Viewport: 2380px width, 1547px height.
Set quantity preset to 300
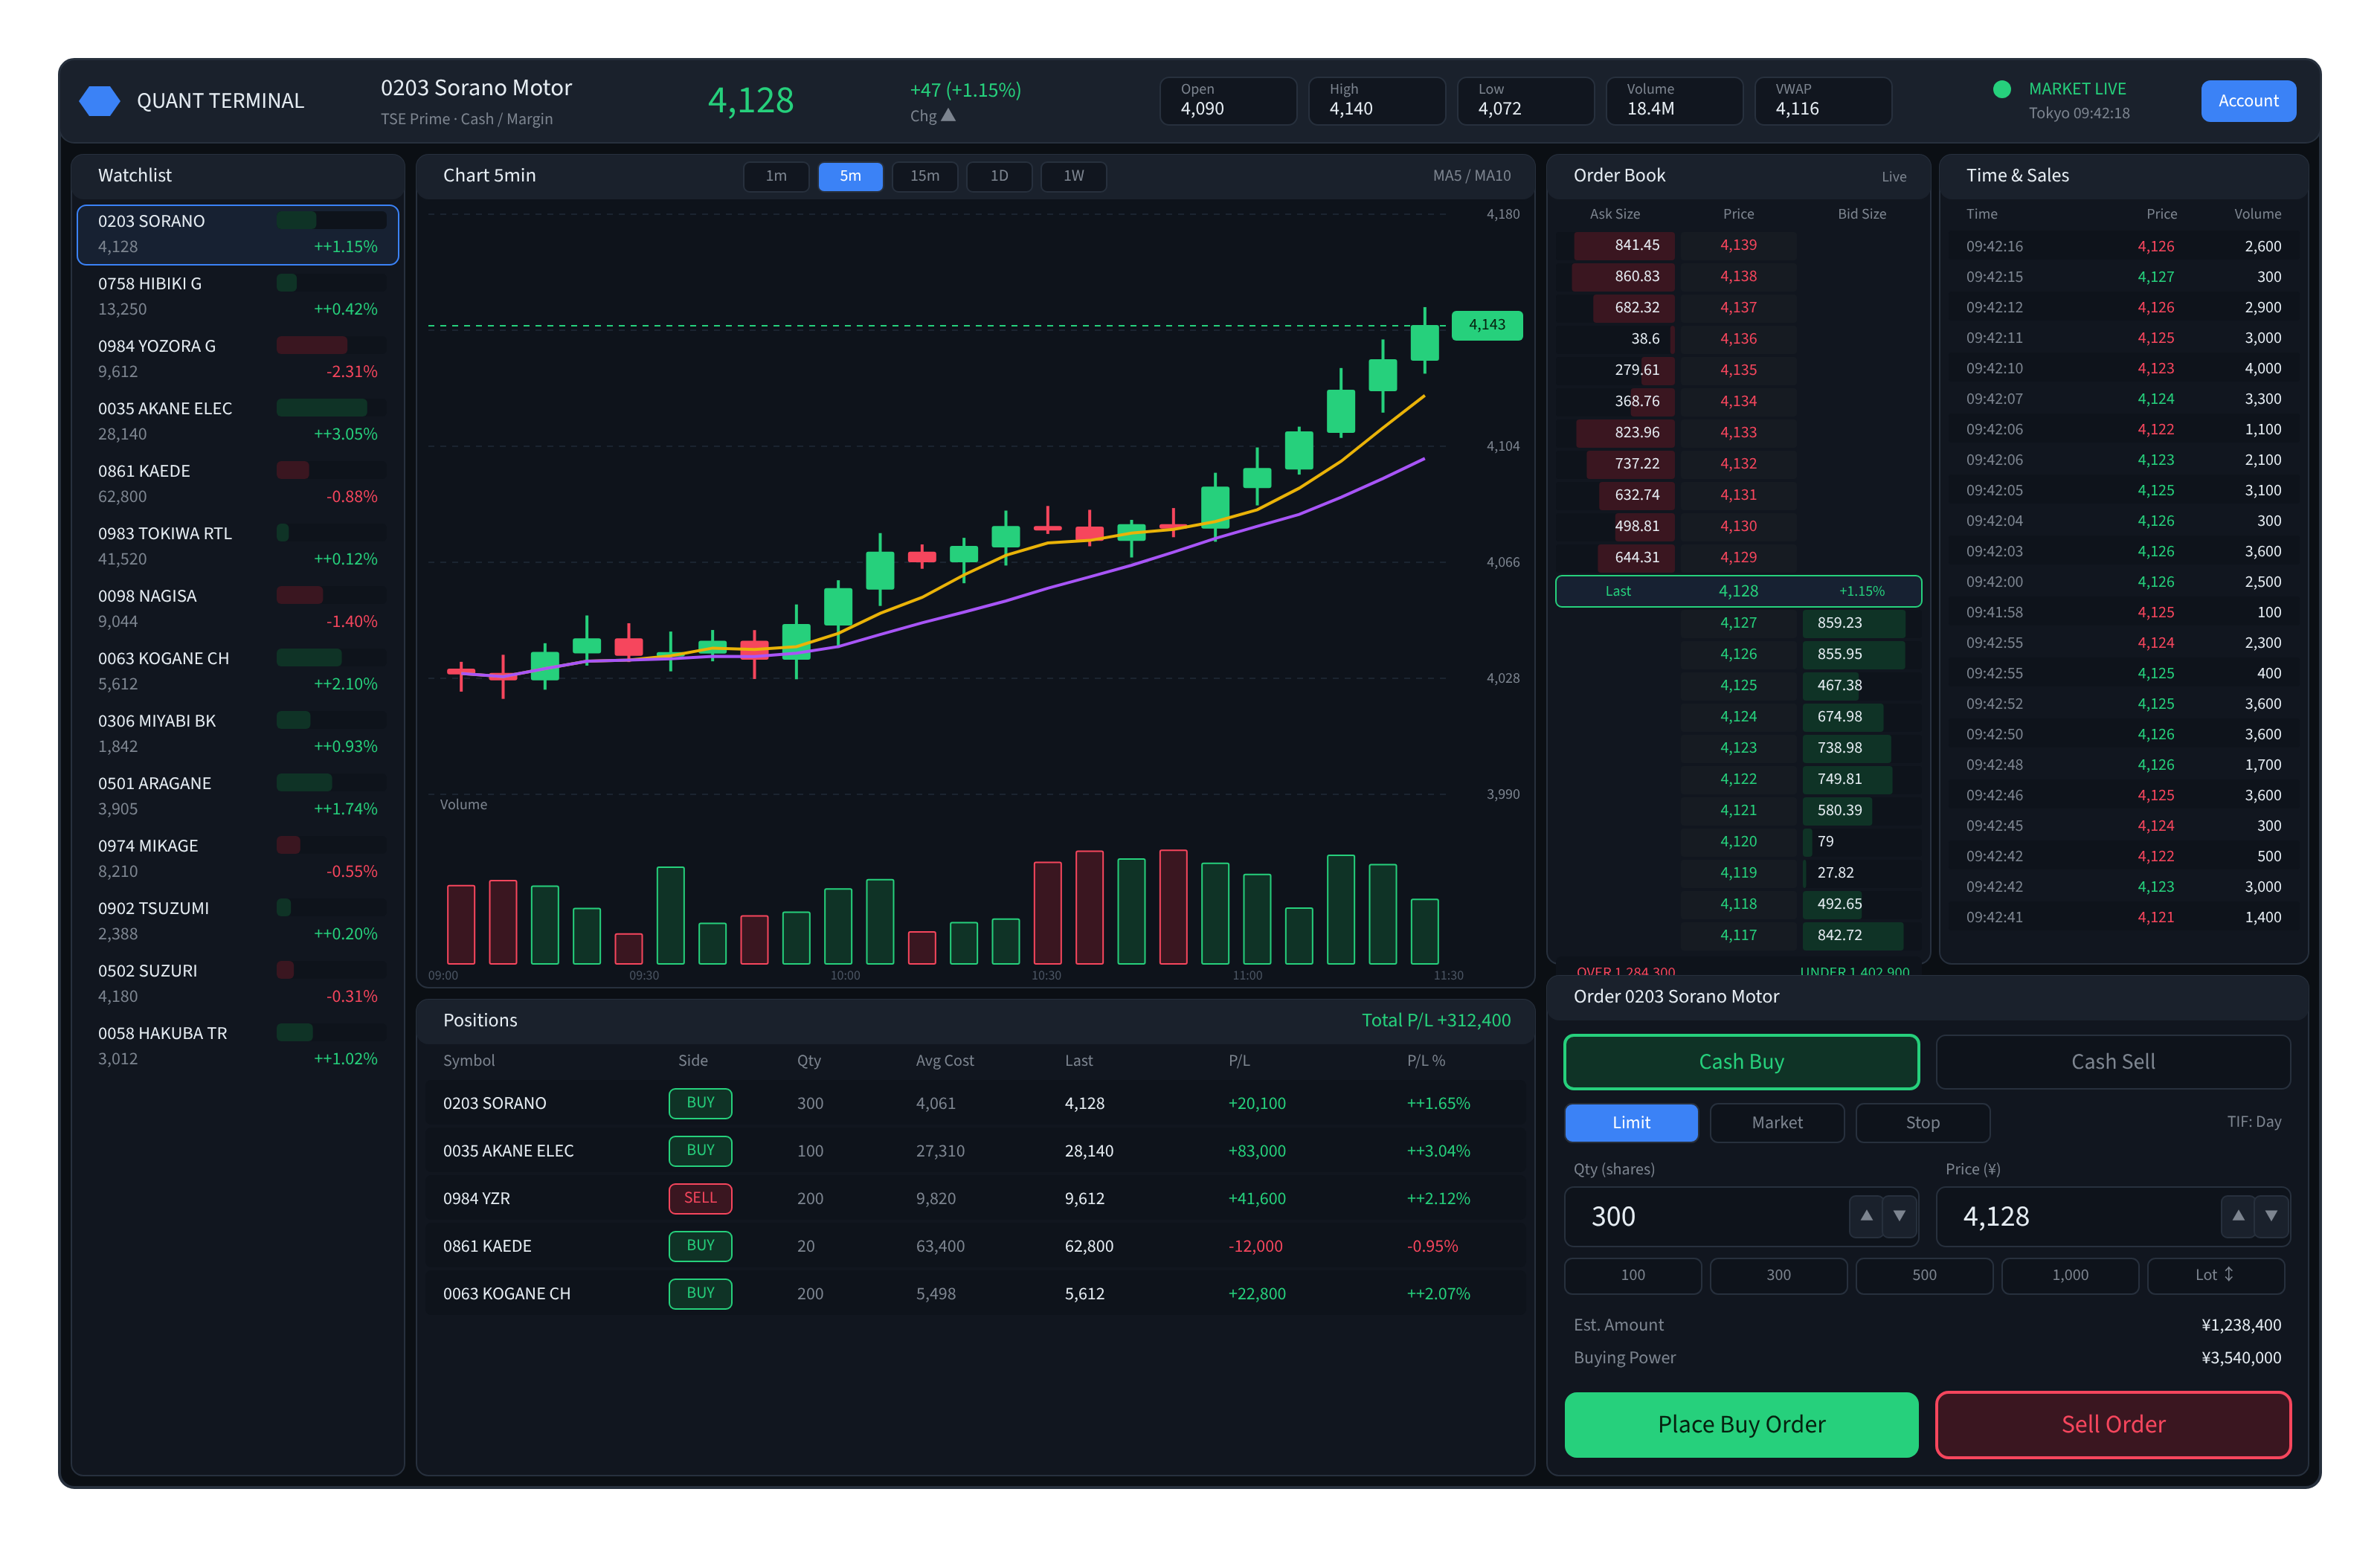(1778, 1275)
